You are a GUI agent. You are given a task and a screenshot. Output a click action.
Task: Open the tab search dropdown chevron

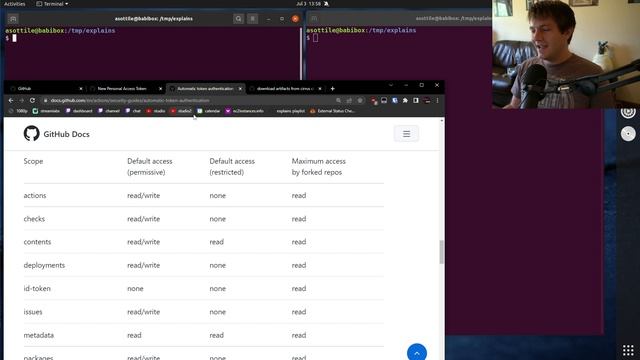(391, 85)
